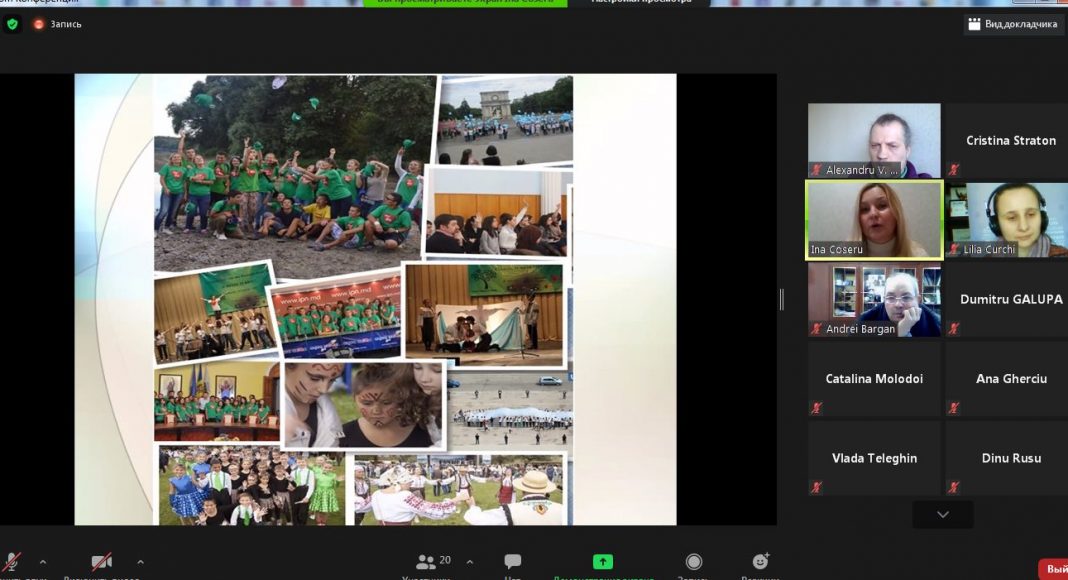
Task: Click muted mic icon on Catalina Molodoi tile
Action: [817, 408]
